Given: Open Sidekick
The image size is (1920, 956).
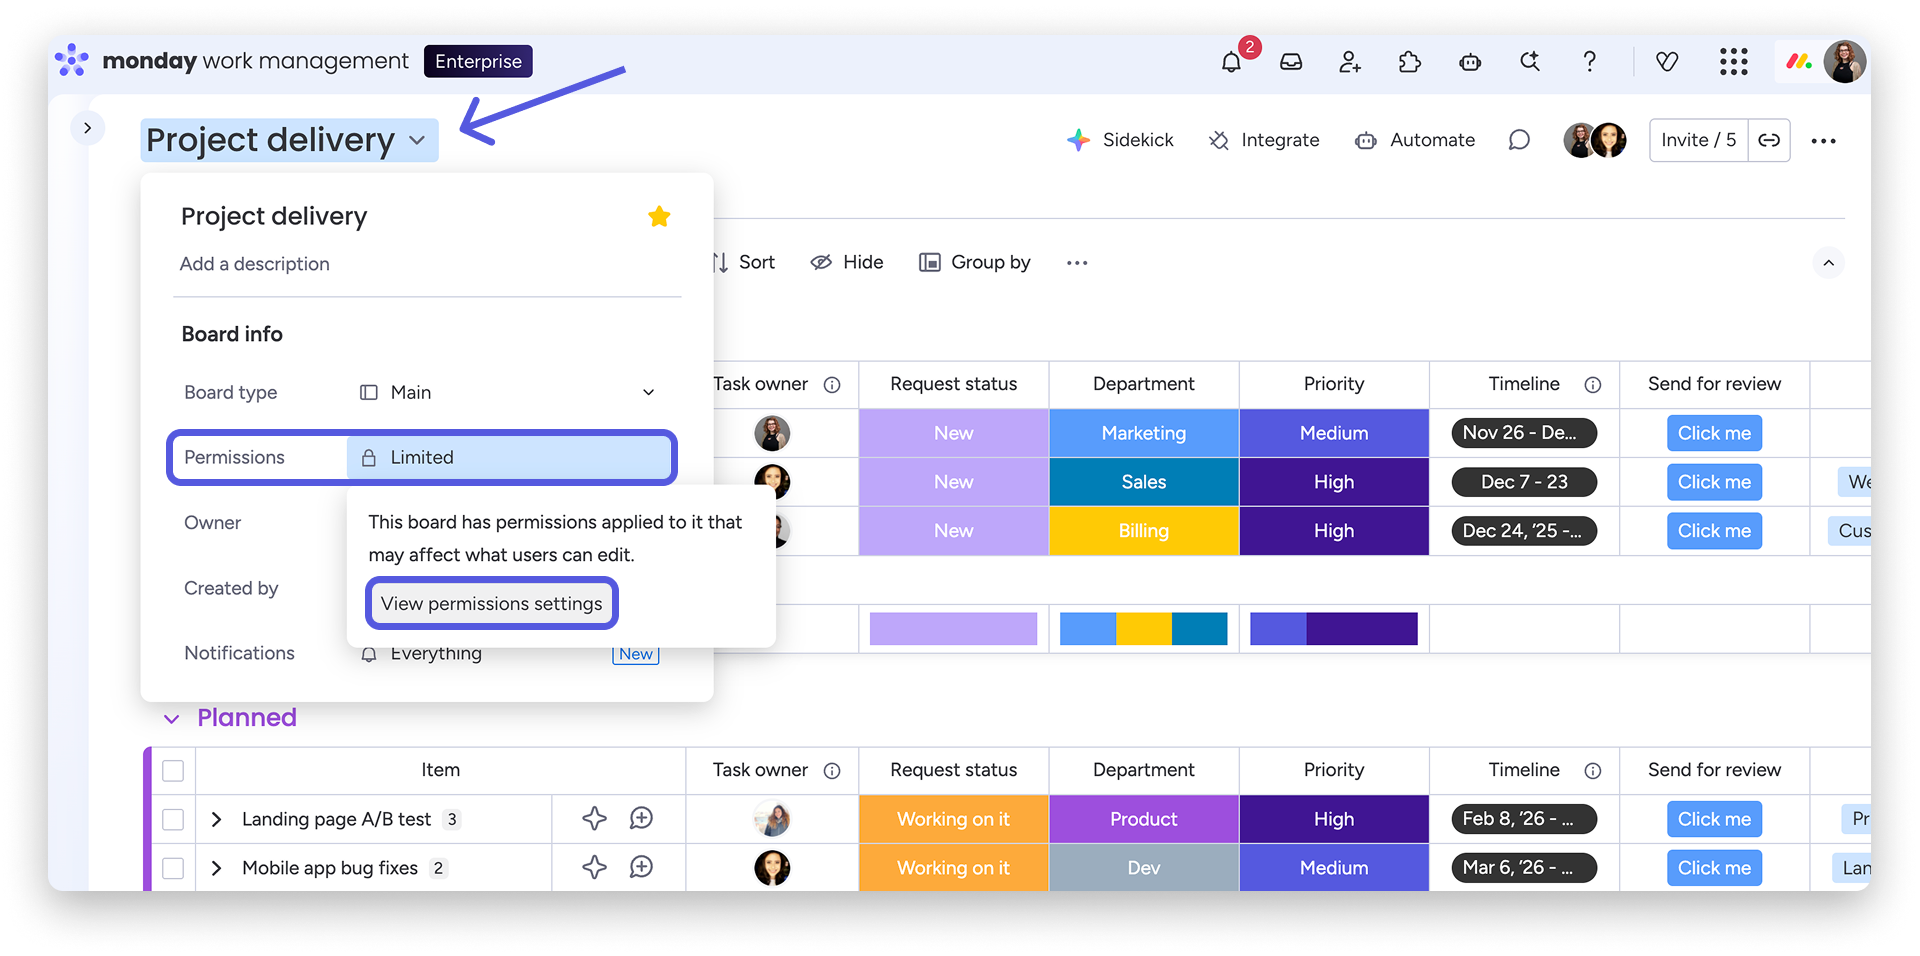Looking at the screenshot, I should point(1120,140).
